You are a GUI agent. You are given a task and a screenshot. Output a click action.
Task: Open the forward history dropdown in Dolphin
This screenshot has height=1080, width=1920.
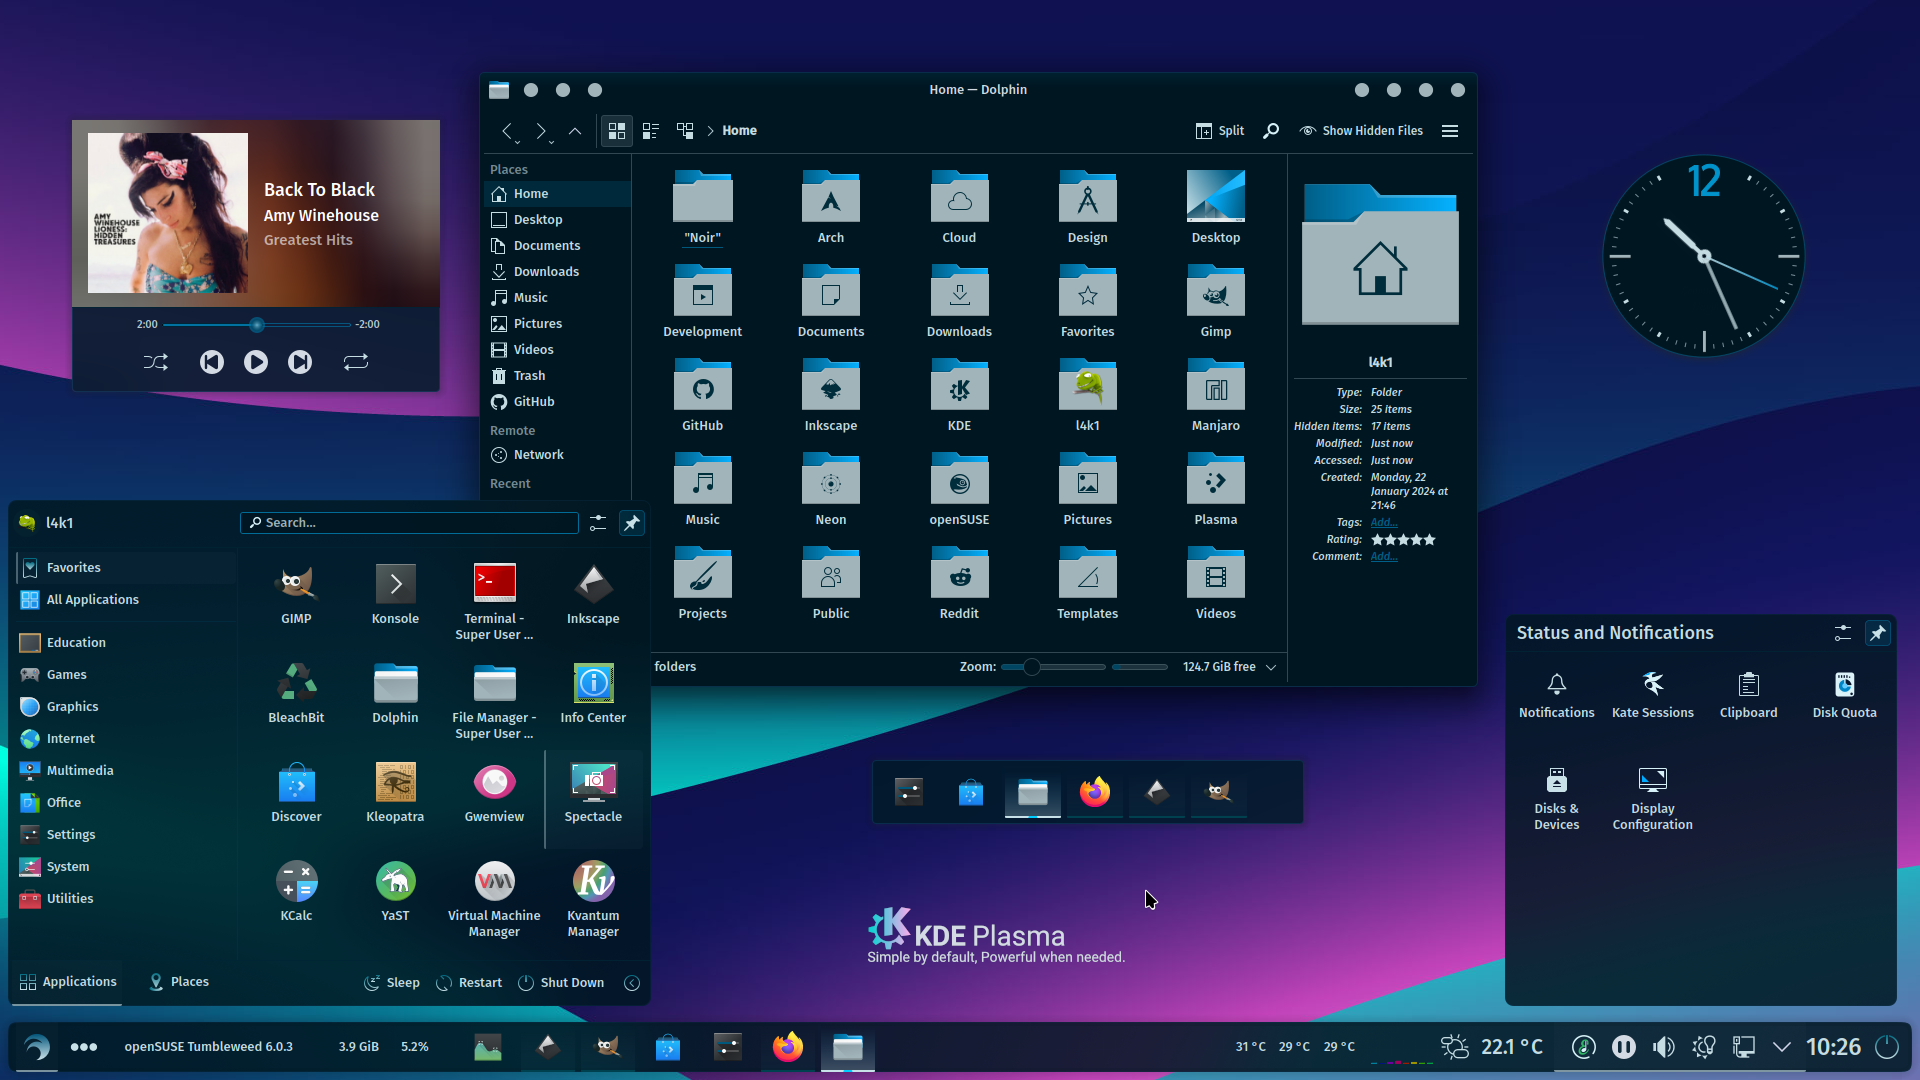click(551, 141)
